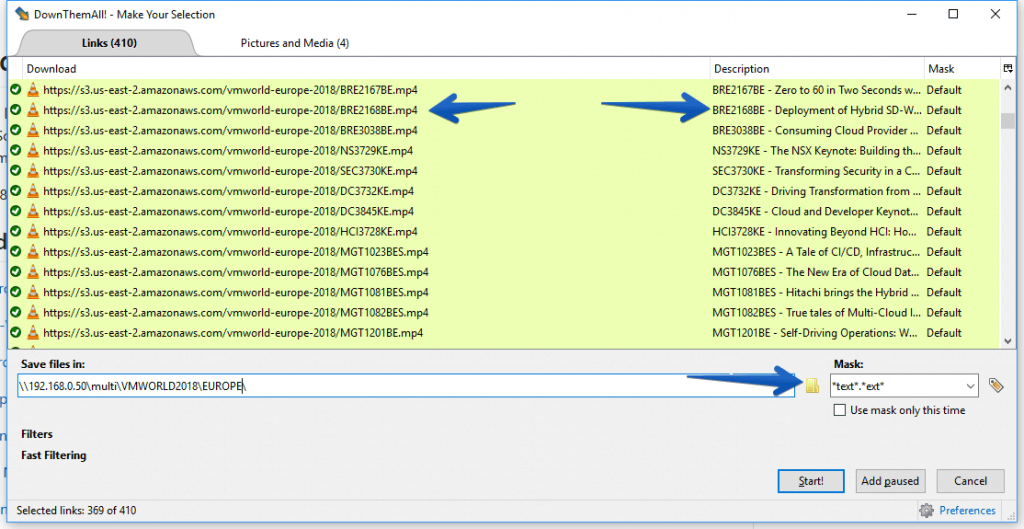Click the Preferences gear icon

[926, 510]
